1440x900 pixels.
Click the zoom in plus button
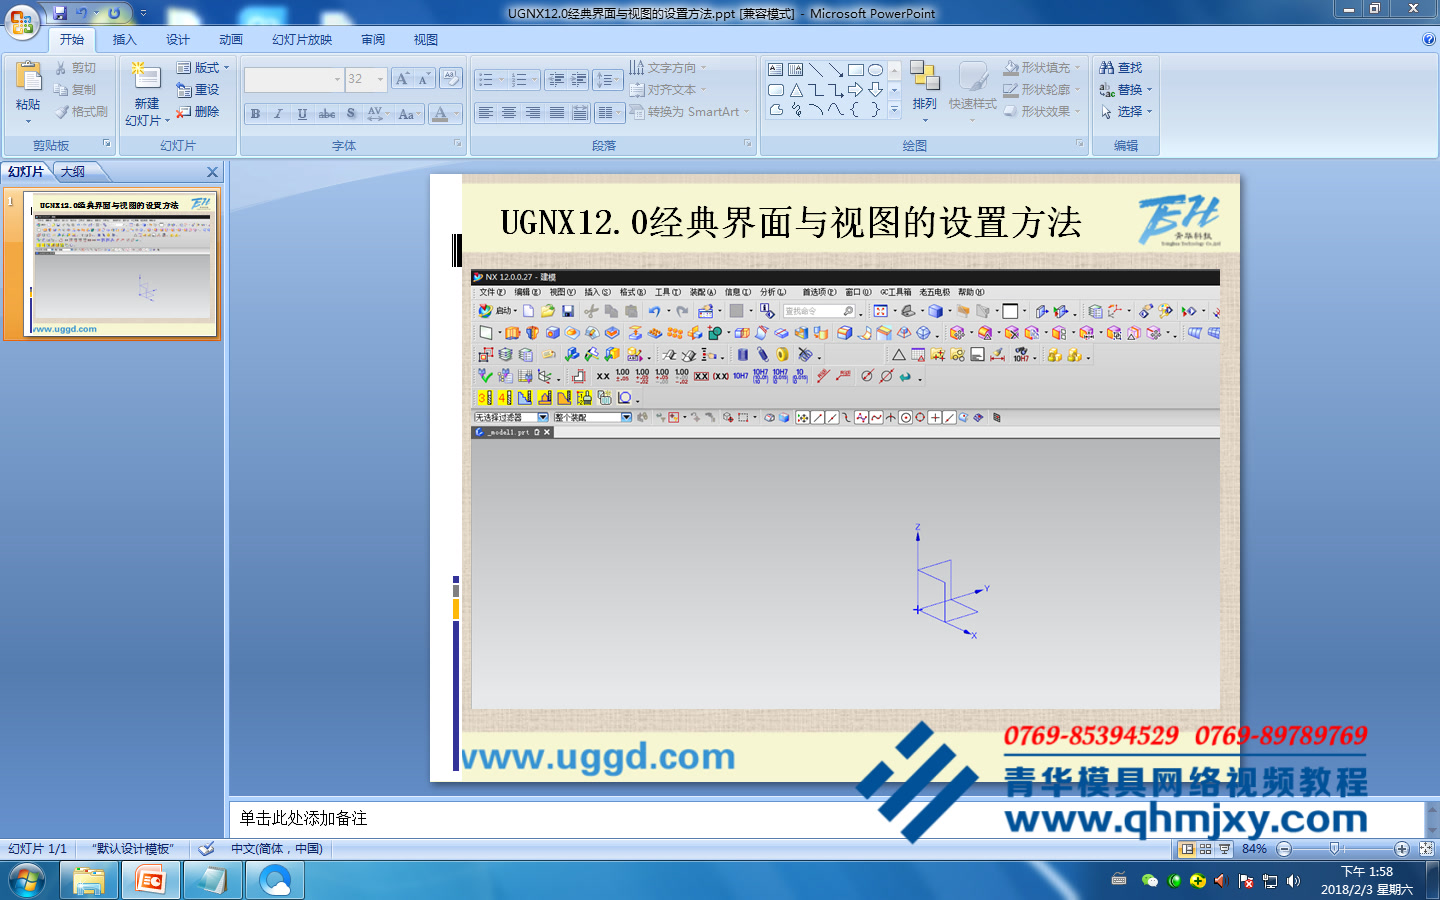click(x=1402, y=849)
